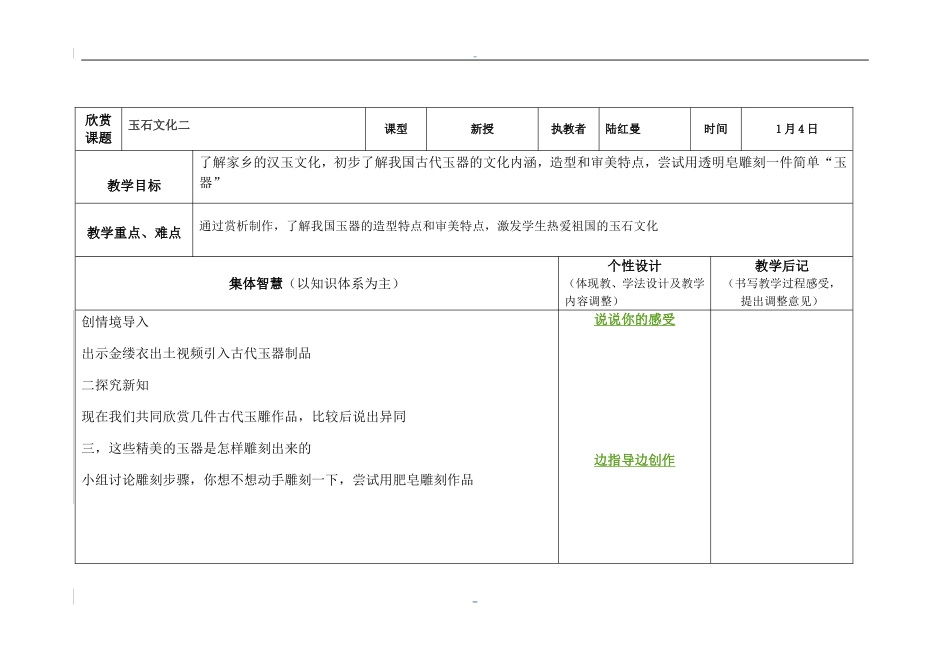950x672 pixels.
Task: Click the line 现在我们共同欣赏几件古代玉雕作品
Action: point(244,417)
